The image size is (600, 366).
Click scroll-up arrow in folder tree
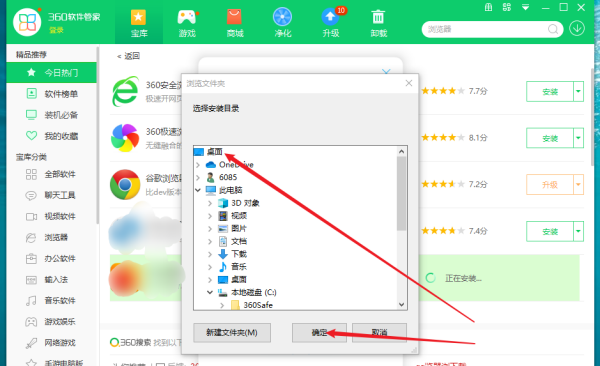[401, 152]
